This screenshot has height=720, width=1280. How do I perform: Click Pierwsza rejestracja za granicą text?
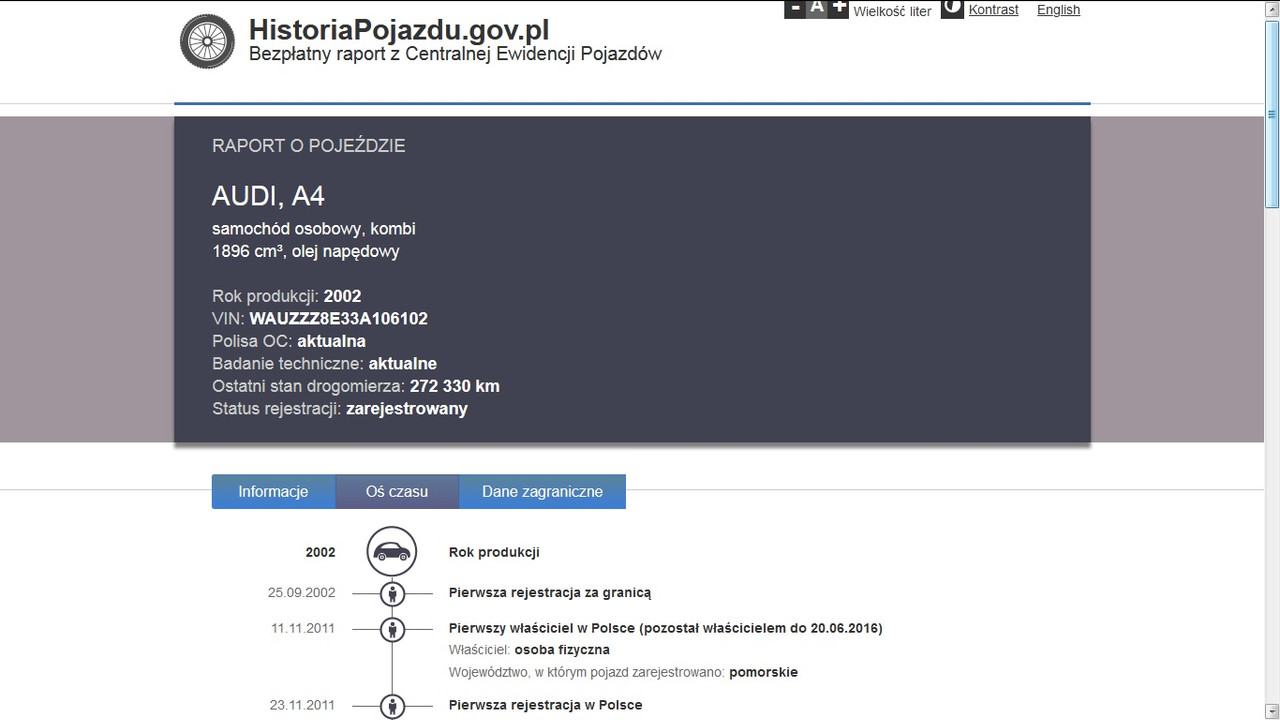click(x=550, y=593)
